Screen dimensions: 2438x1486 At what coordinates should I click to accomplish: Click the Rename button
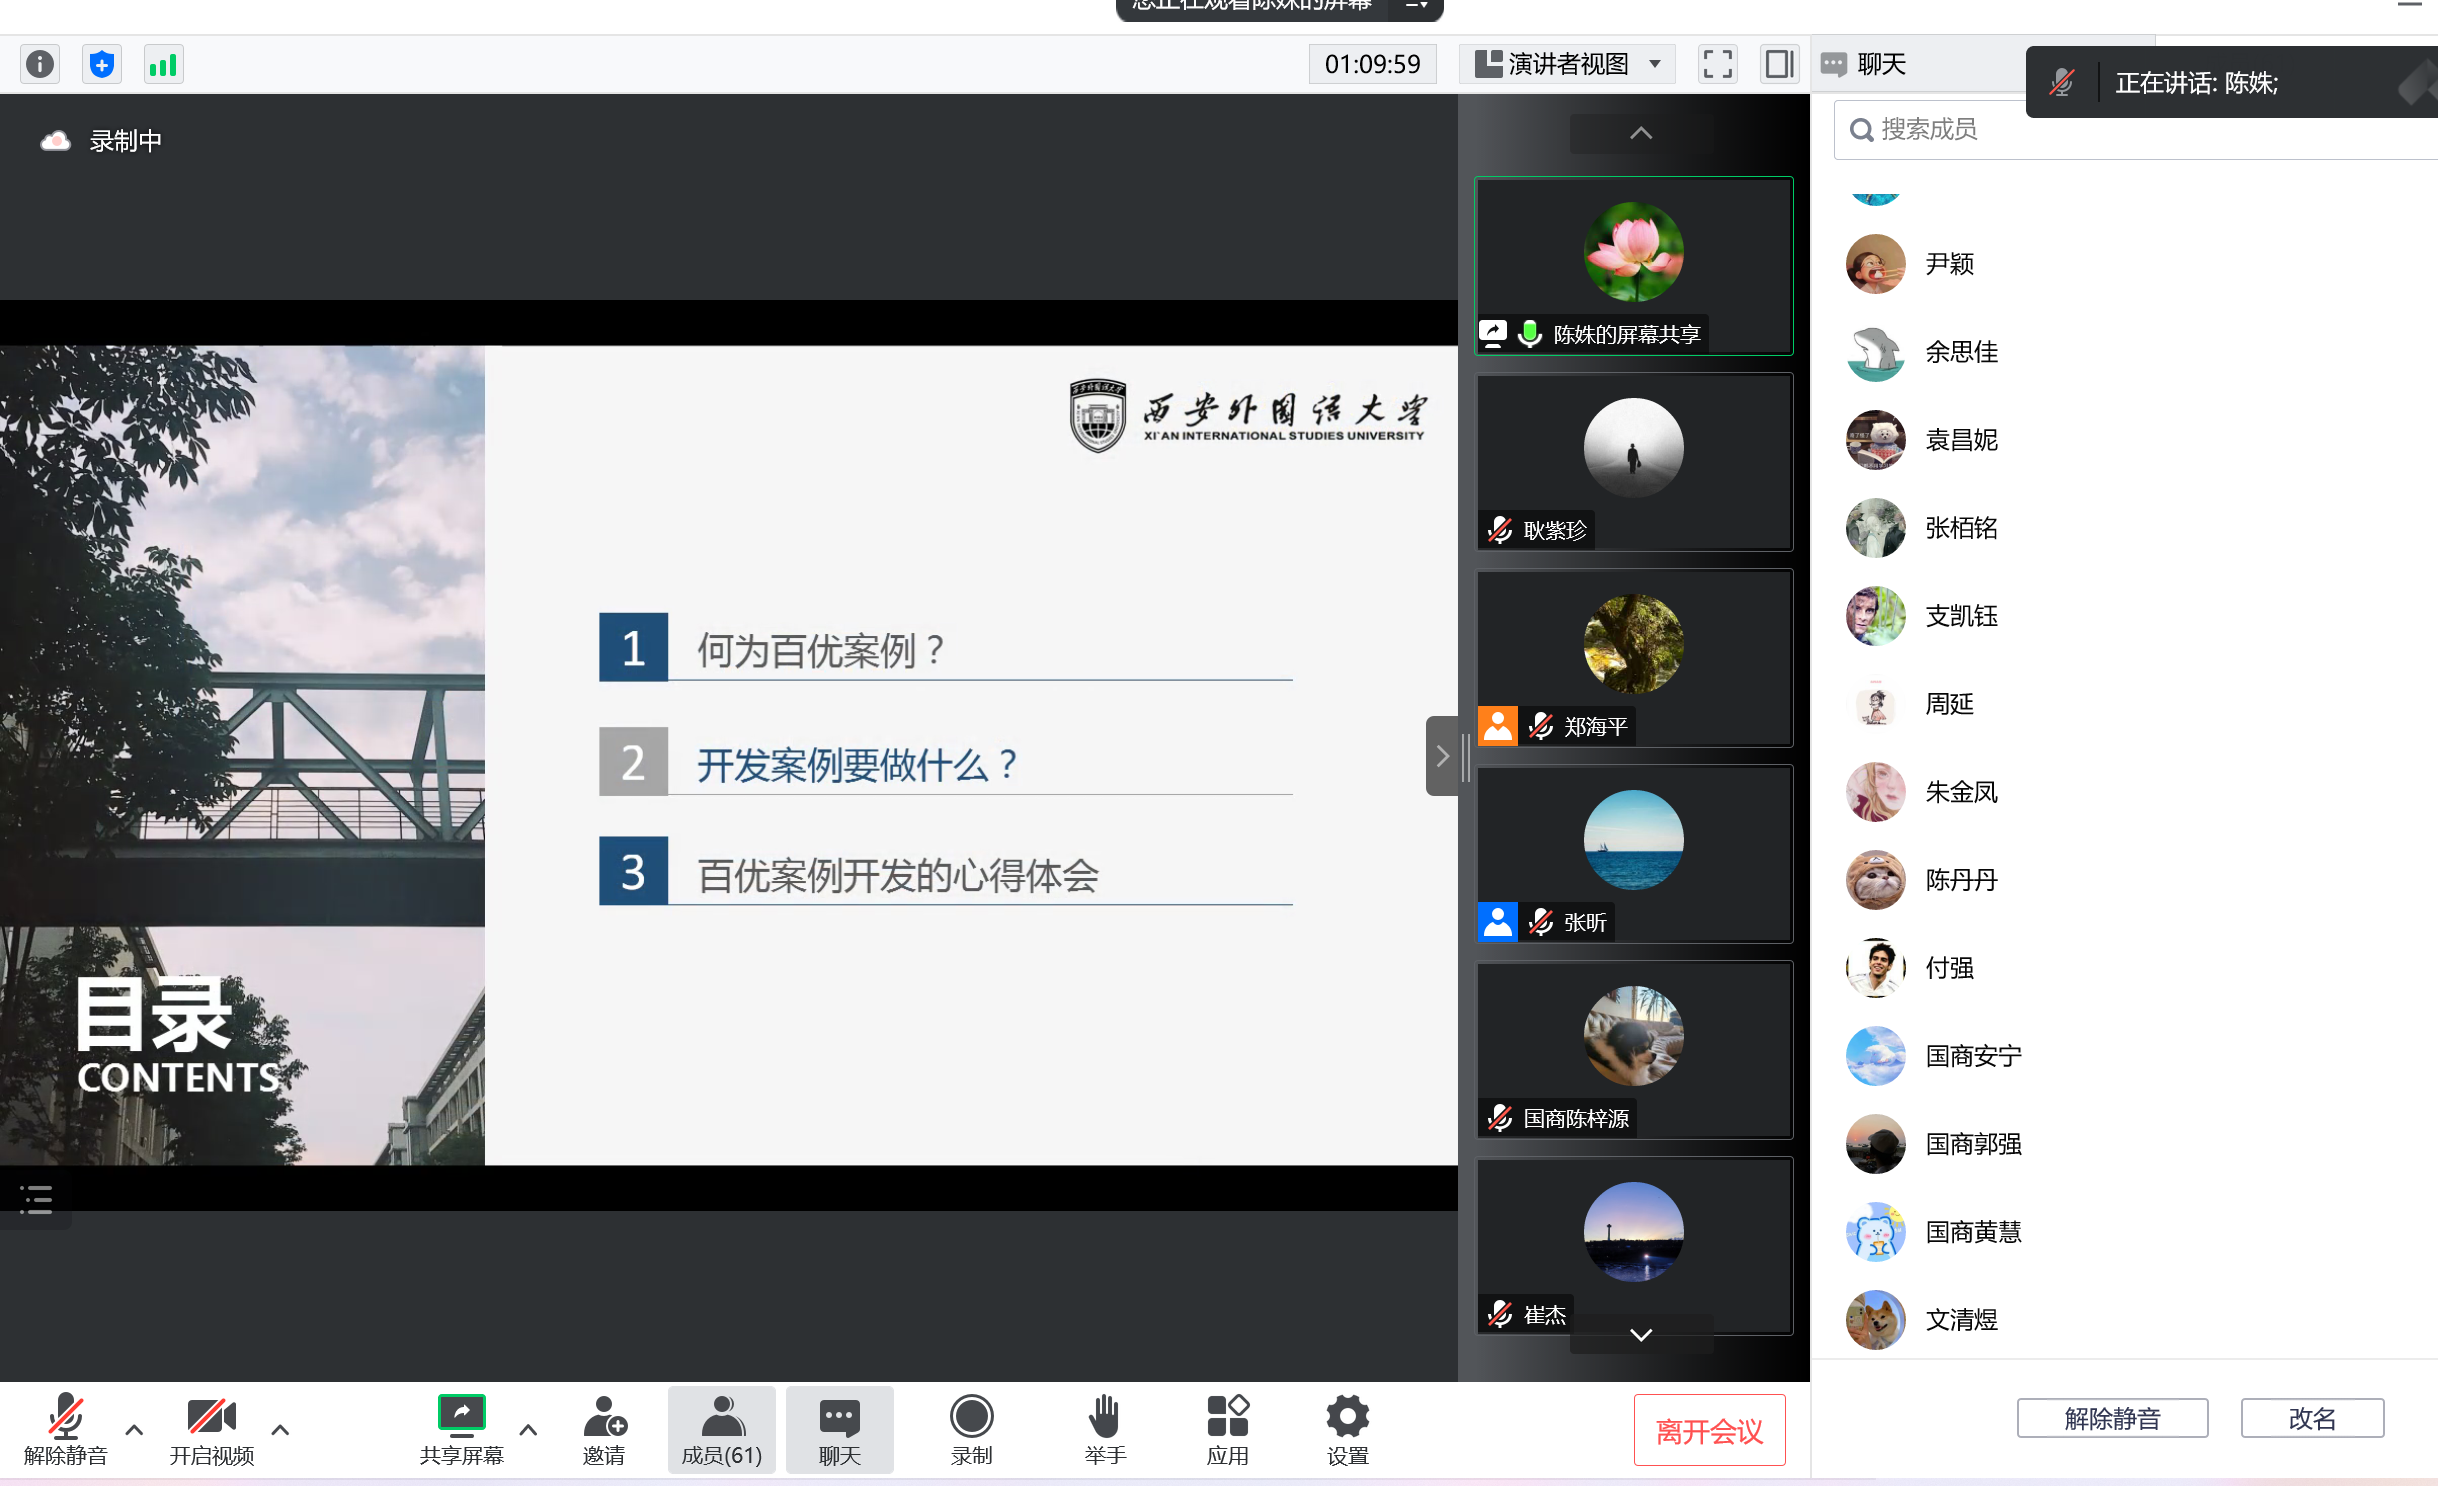(x=2311, y=1418)
